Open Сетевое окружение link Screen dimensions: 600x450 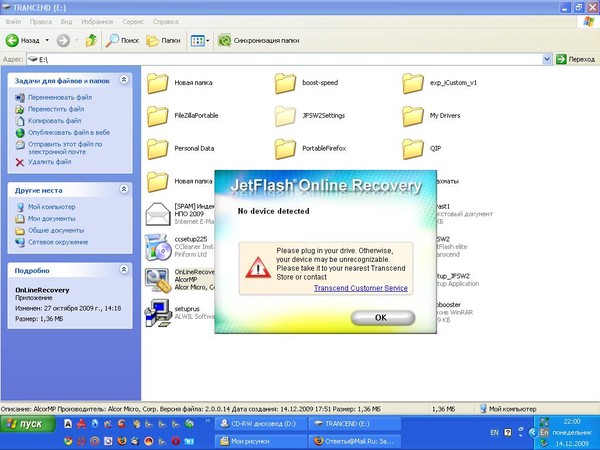click(58, 242)
